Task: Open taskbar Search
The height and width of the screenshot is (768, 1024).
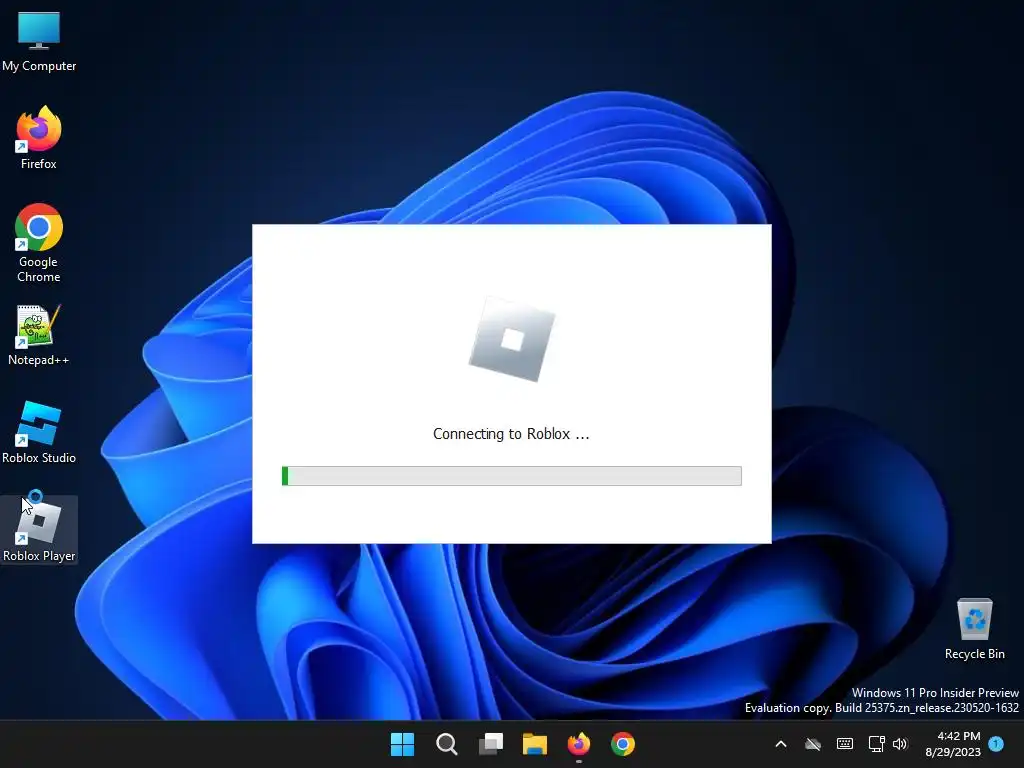Action: [x=447, y=744]
